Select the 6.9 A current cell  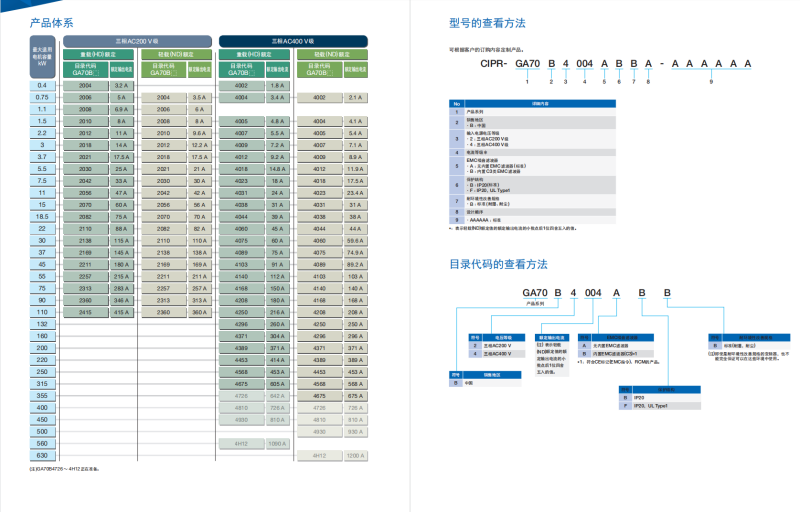(121, 110)
